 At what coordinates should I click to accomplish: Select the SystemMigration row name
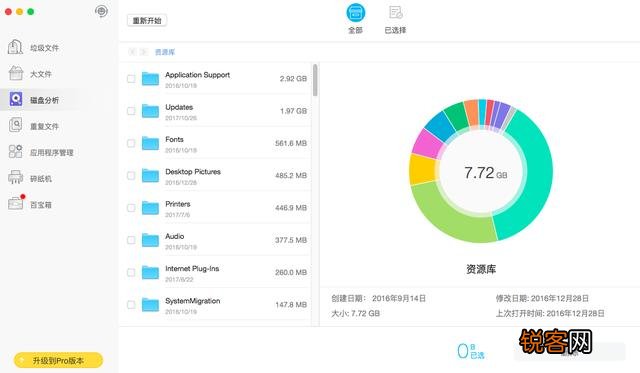pos(193,301)
